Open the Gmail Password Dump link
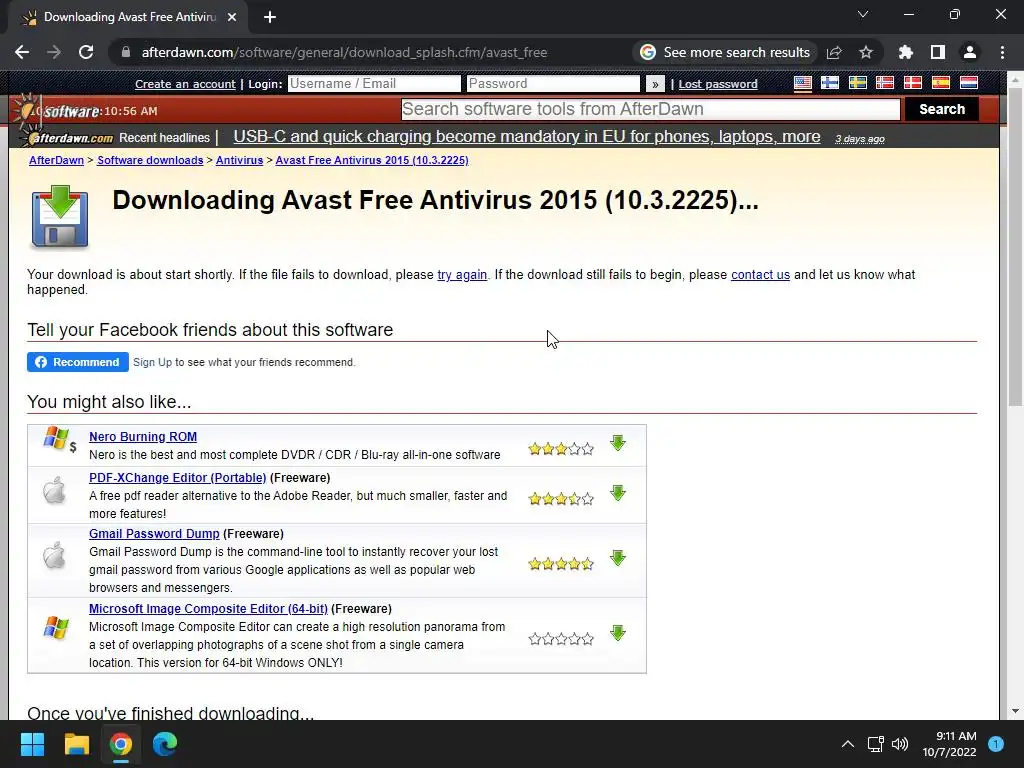 [x=154, y=534]
